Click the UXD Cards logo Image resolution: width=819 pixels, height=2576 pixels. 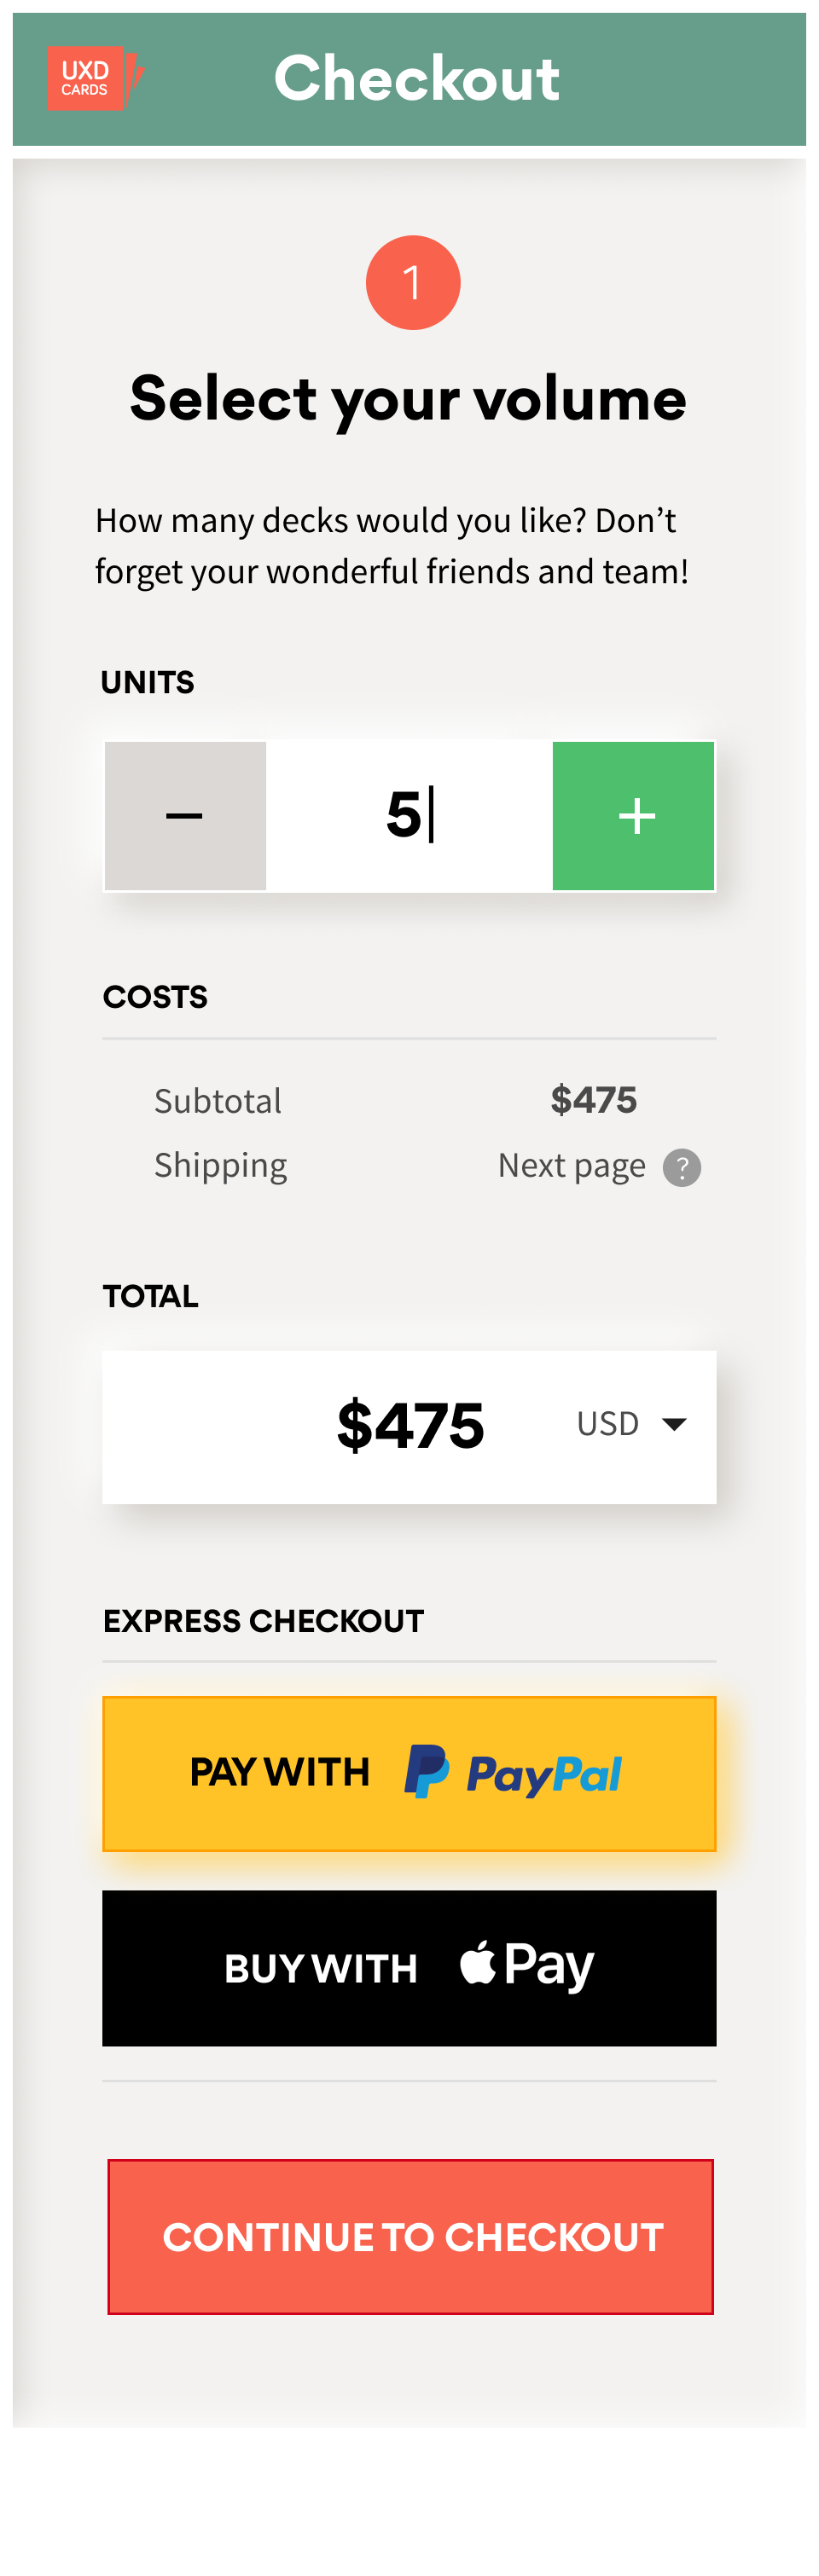[88, 78]
